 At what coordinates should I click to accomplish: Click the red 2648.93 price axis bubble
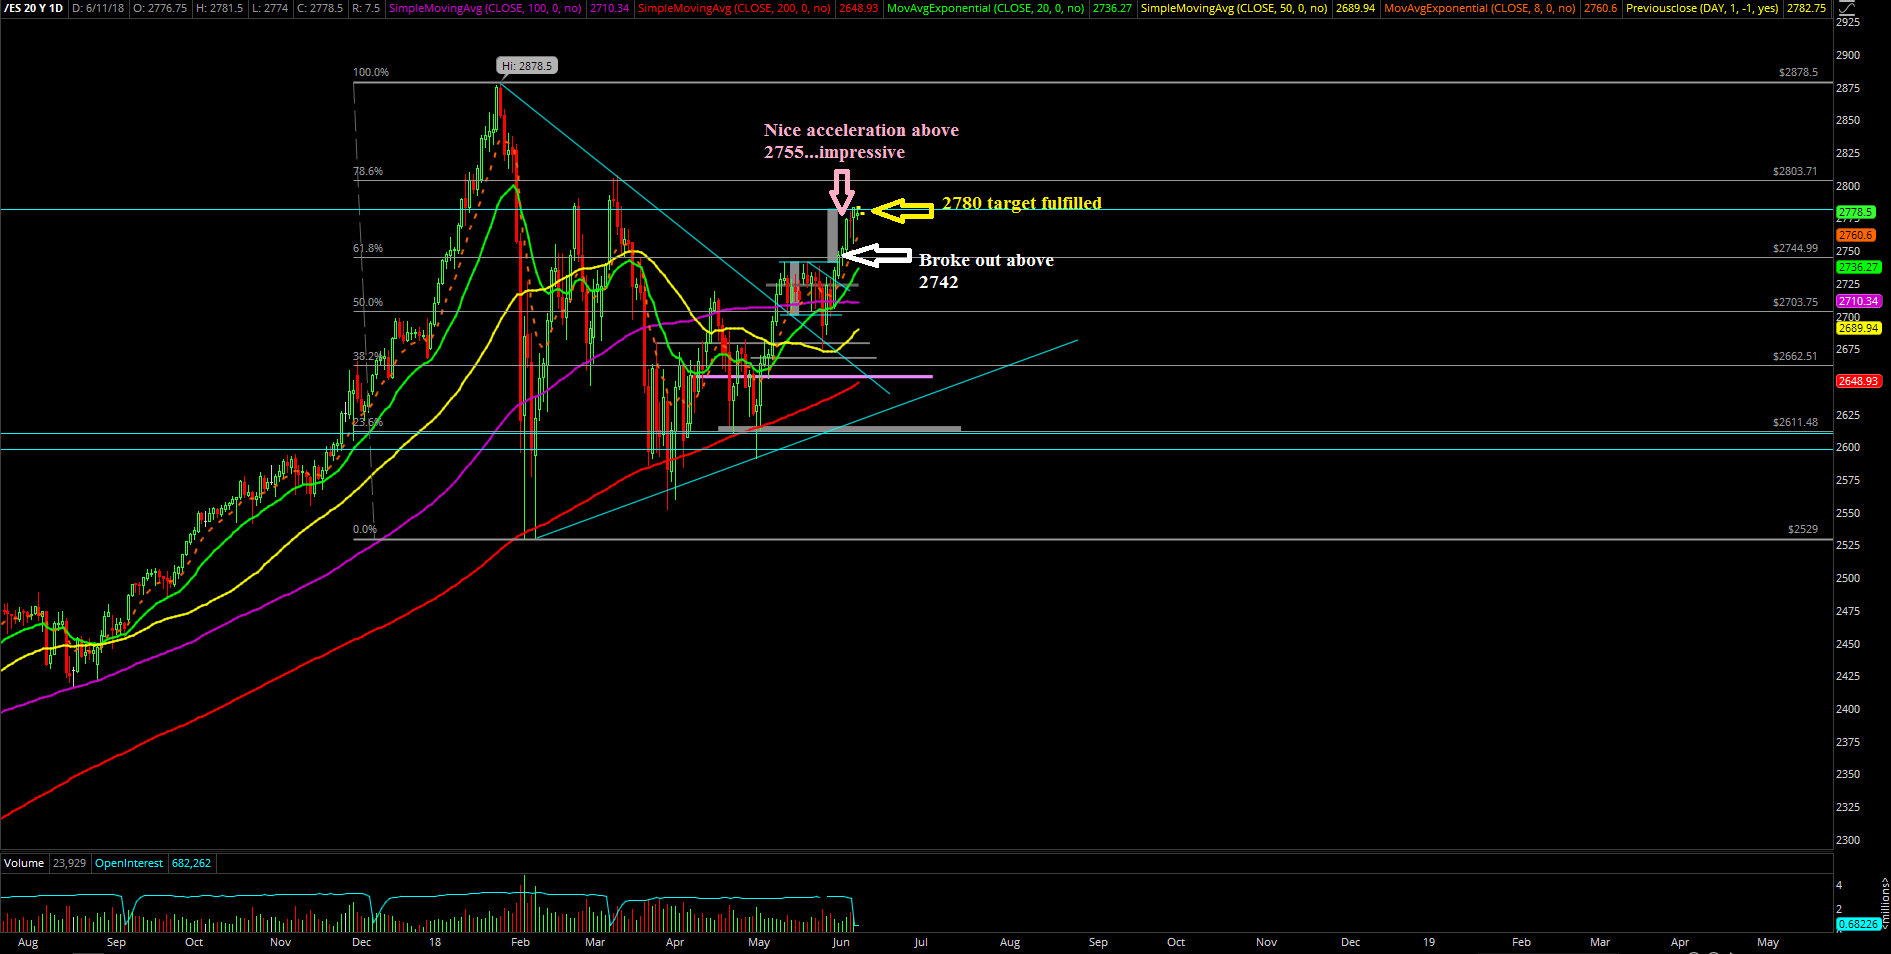click(1859, 381)
